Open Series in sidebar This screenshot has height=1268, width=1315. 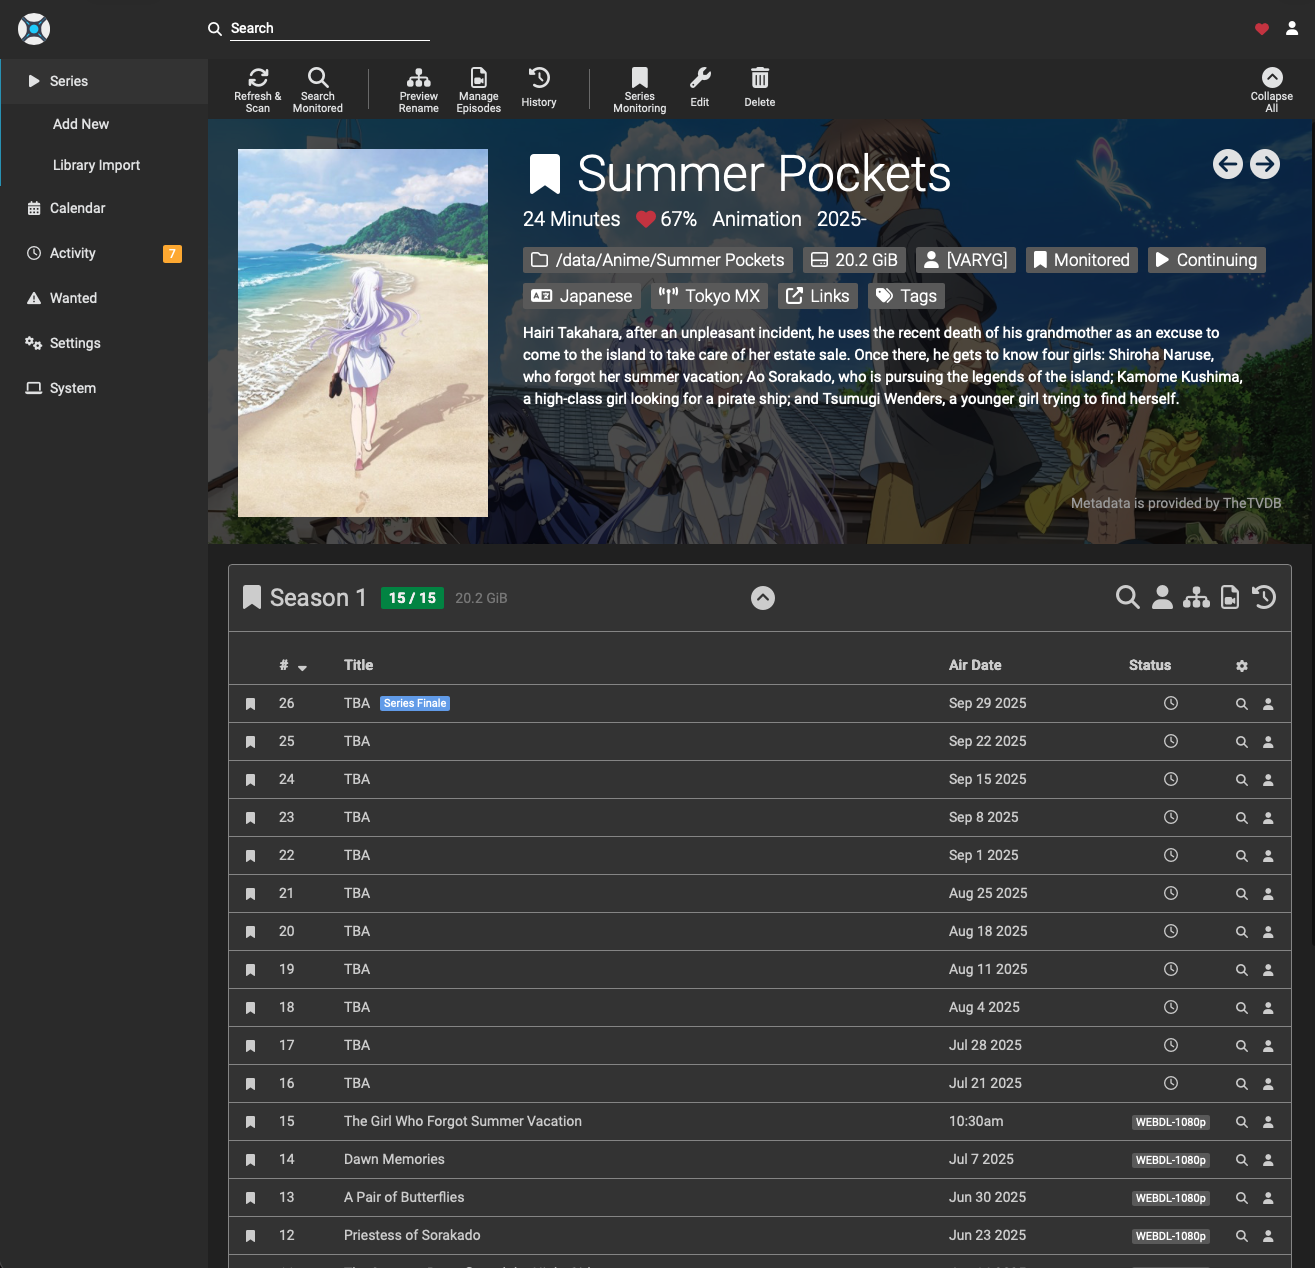coord(104,81)
